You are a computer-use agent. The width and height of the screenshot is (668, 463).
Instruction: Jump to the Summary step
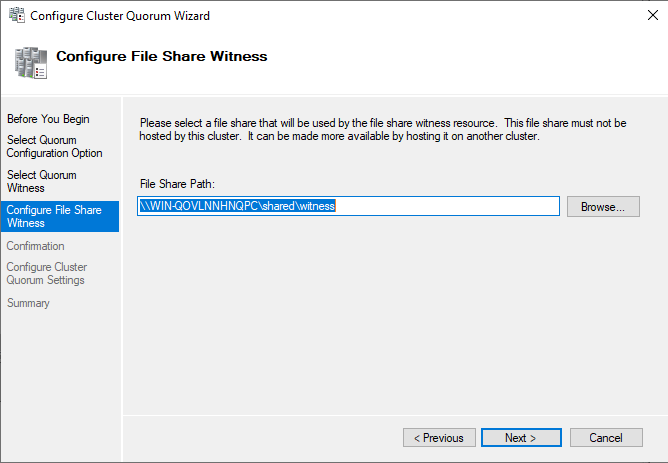coord(28,303)
